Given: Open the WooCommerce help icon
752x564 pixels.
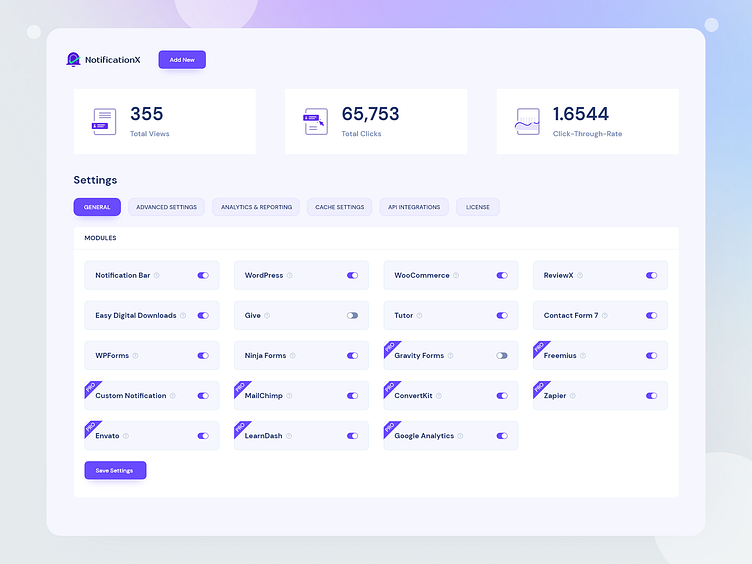Looking at the screenshot, I should point(456,275).
